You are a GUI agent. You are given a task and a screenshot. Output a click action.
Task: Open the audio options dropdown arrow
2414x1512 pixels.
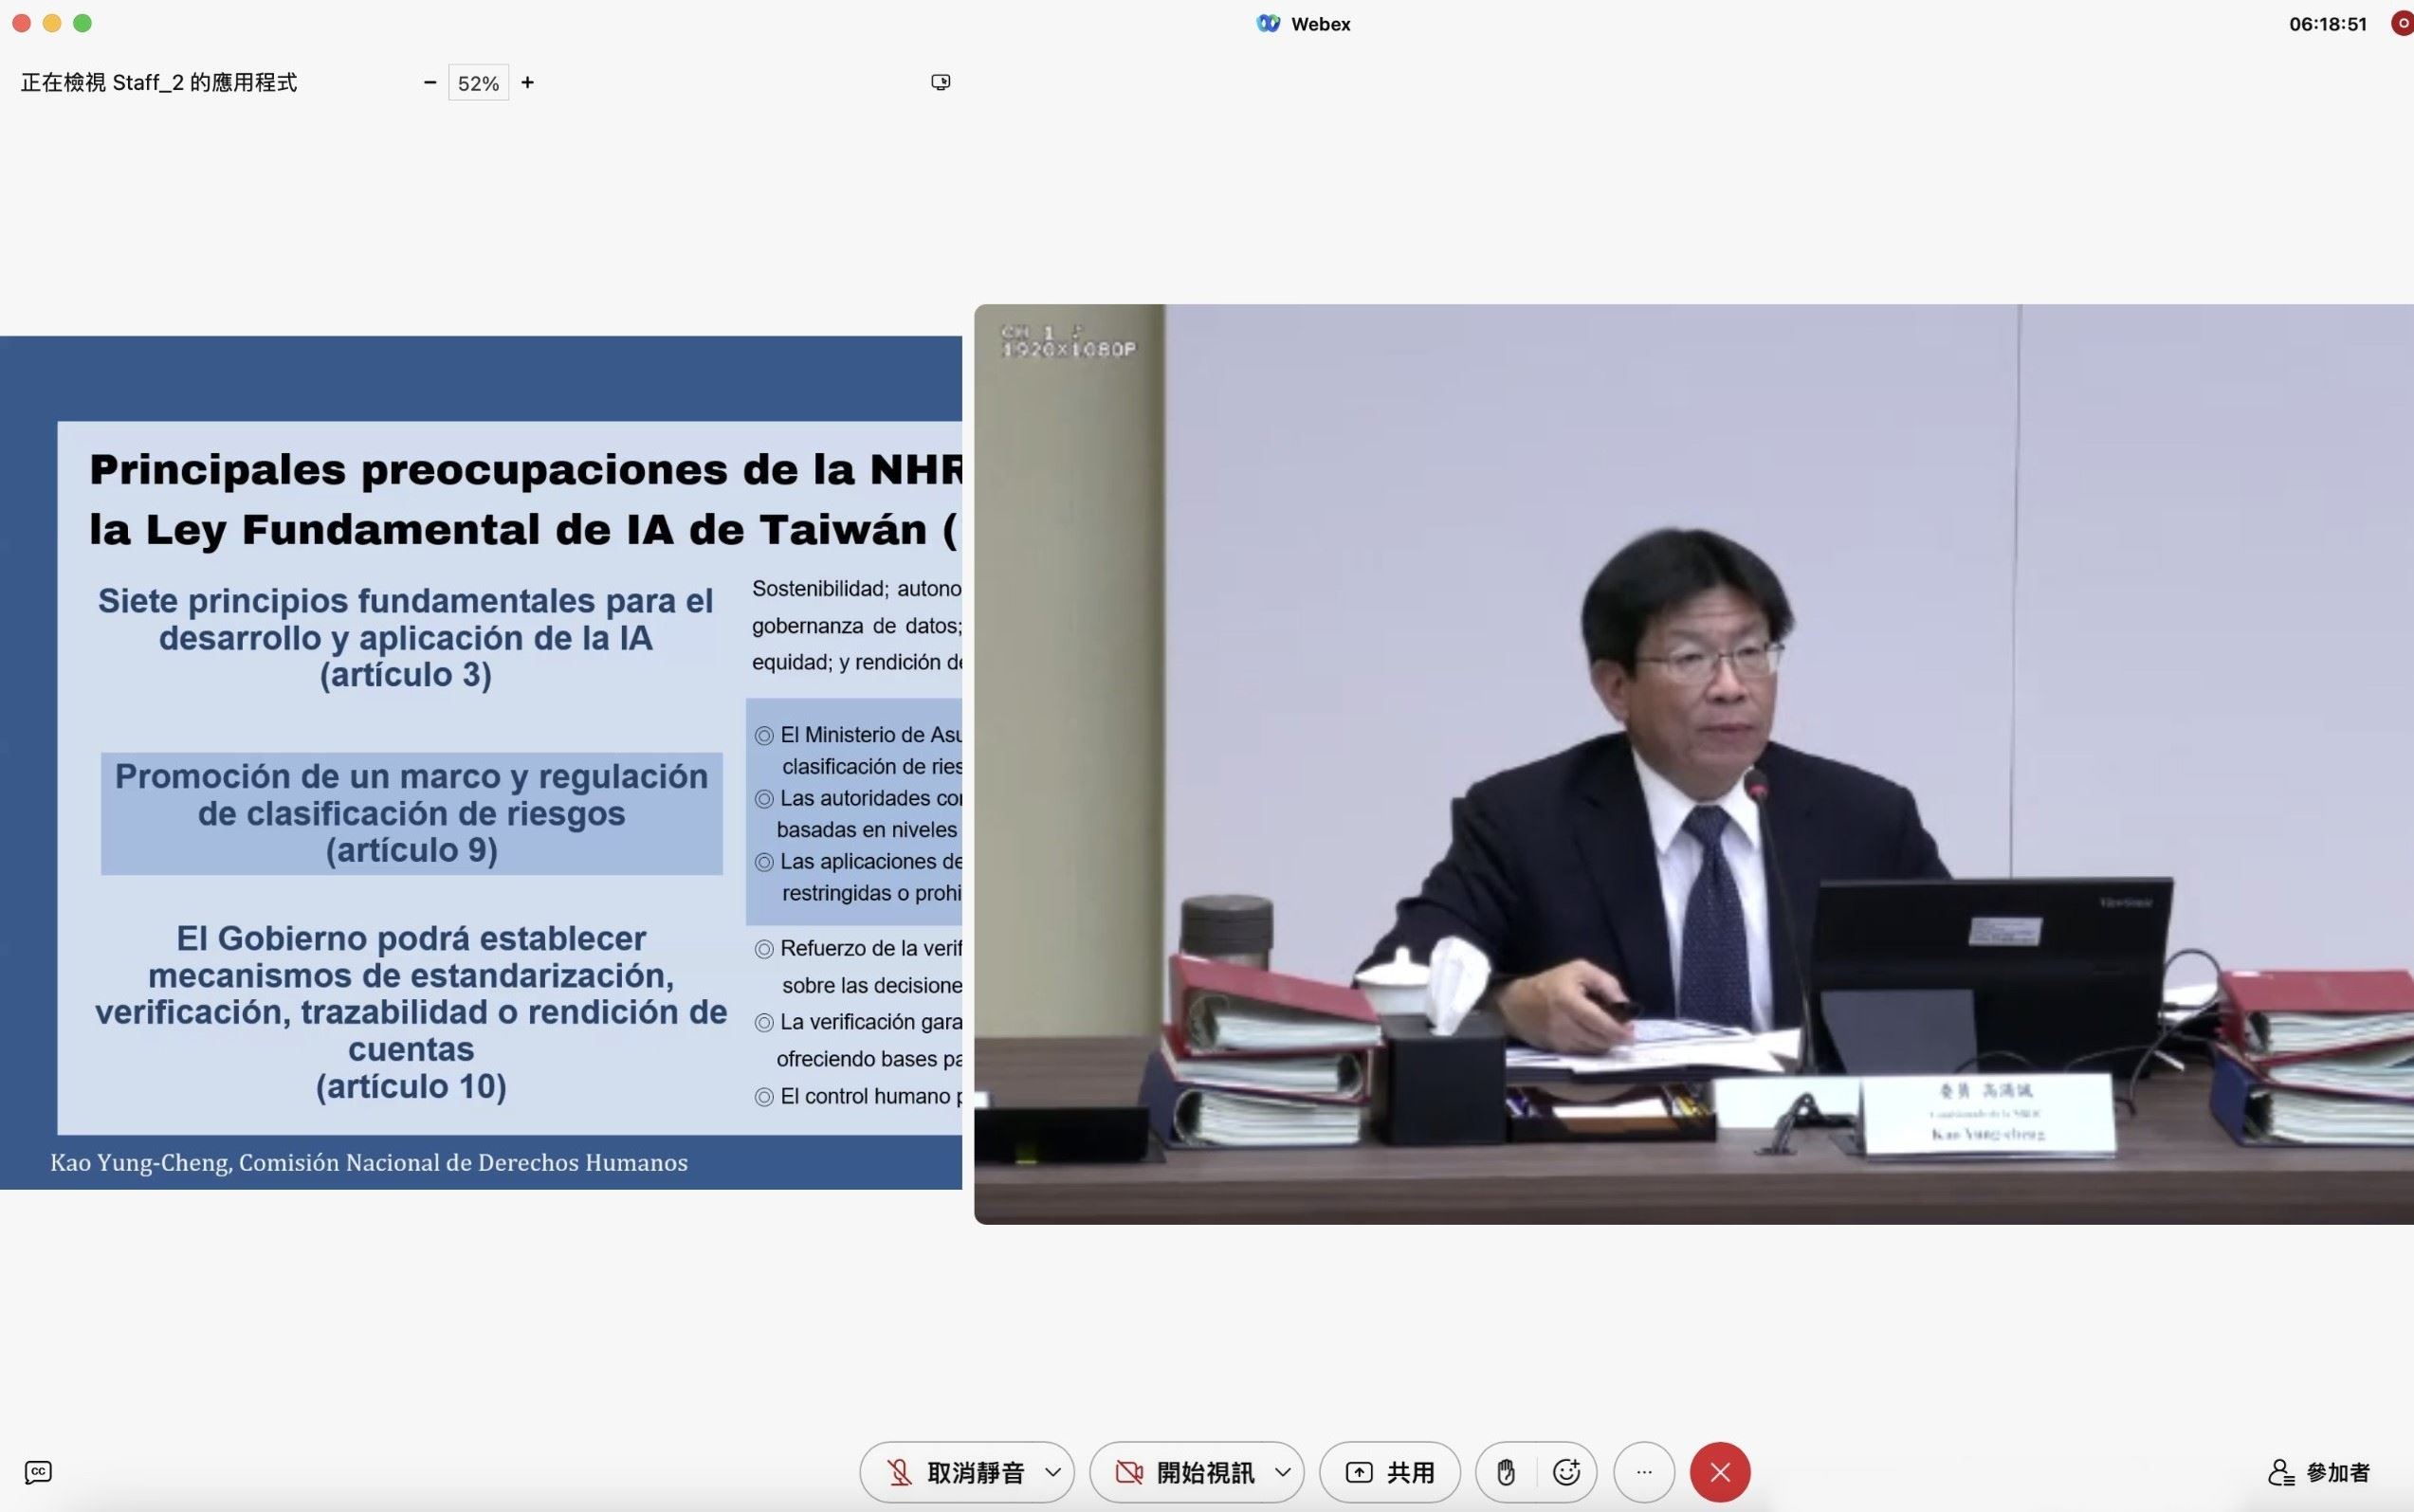(x=1053, y=1472)
